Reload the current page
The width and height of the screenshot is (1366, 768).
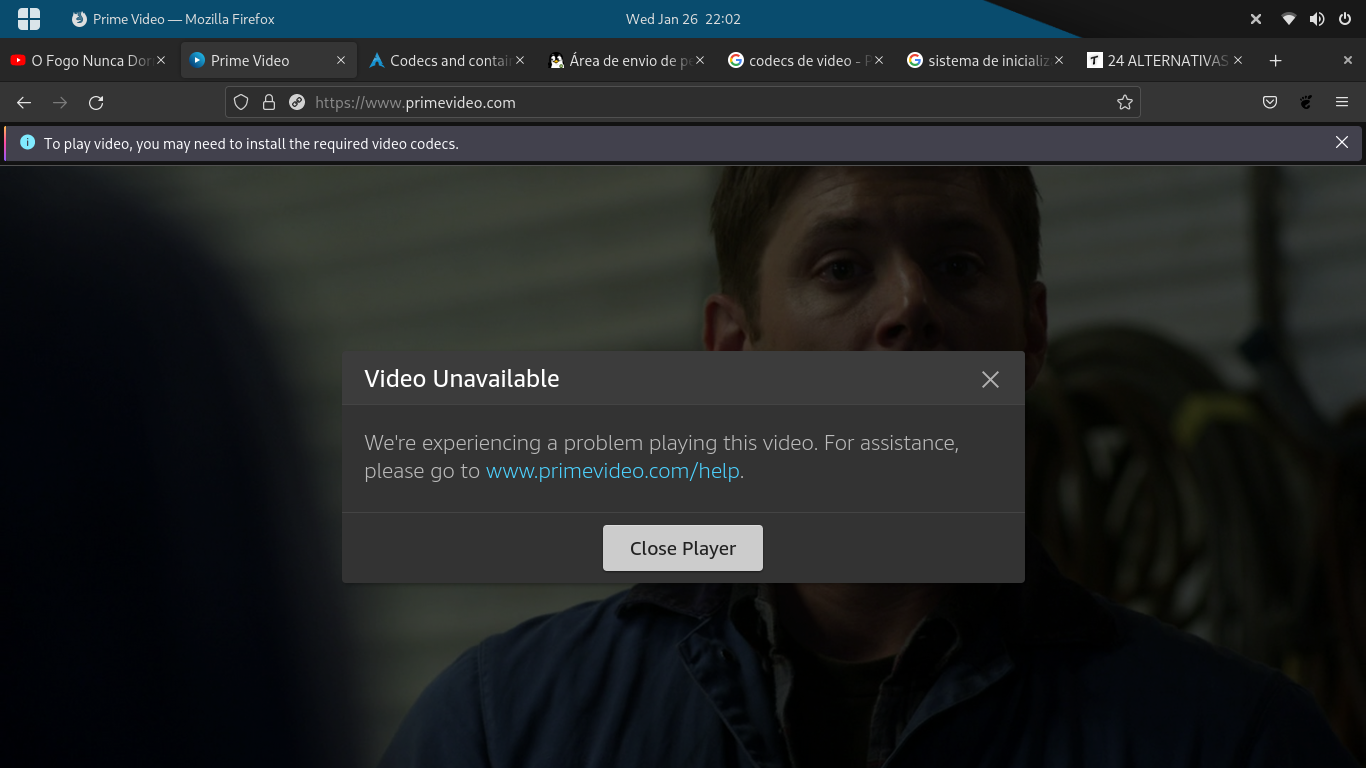tap(96, 102)
